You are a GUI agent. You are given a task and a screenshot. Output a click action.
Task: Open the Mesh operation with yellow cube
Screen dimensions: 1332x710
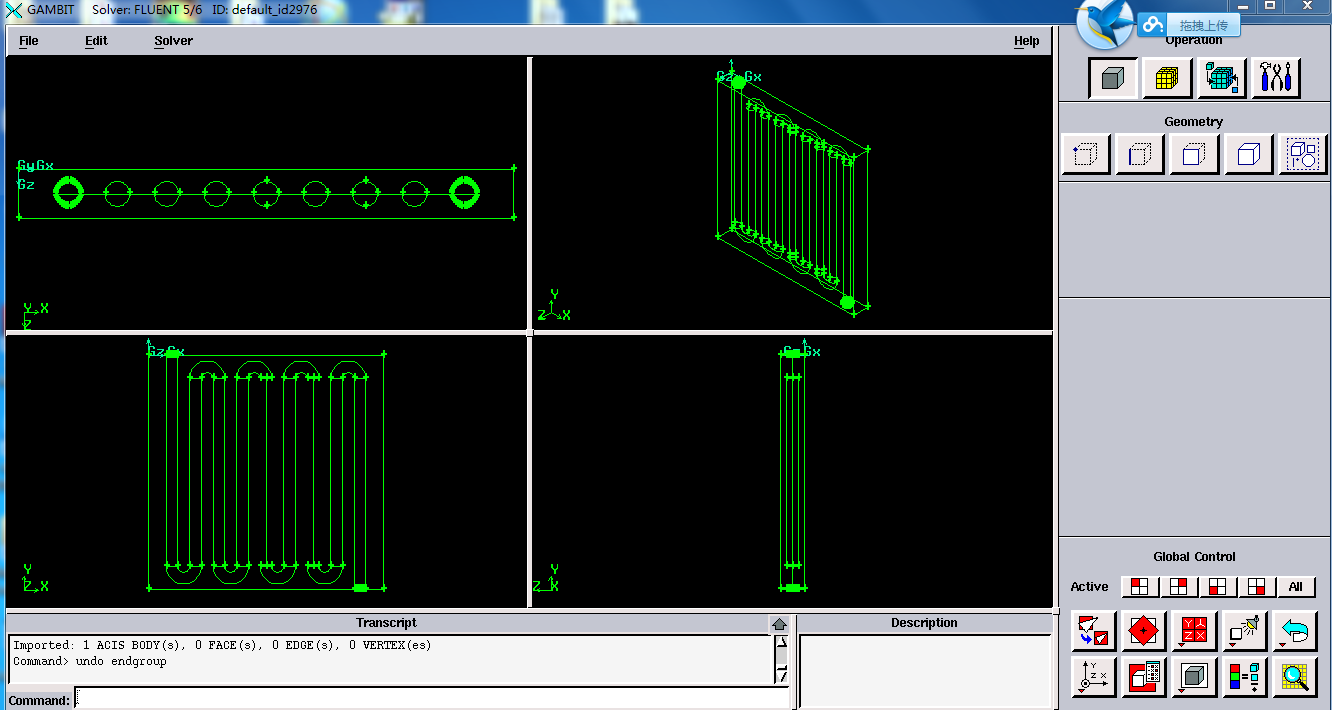1167,78
